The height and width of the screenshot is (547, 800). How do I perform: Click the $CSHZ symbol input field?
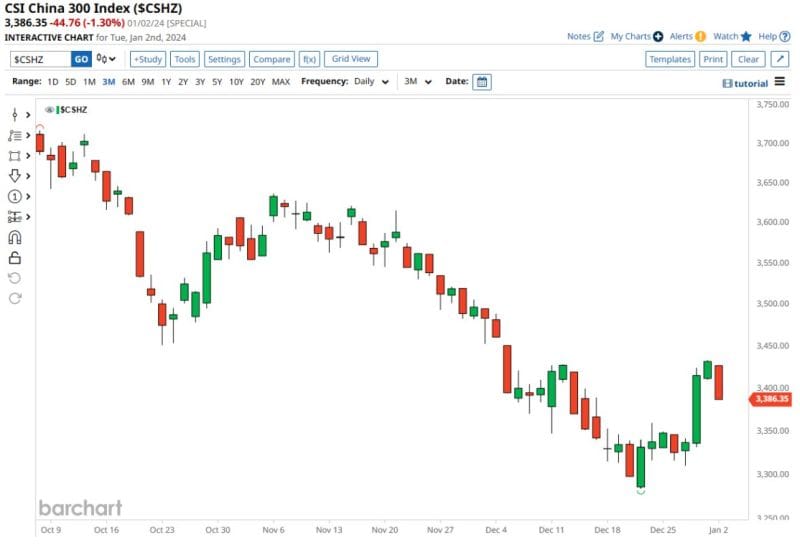pyautogui.click(x=40, y=59)
